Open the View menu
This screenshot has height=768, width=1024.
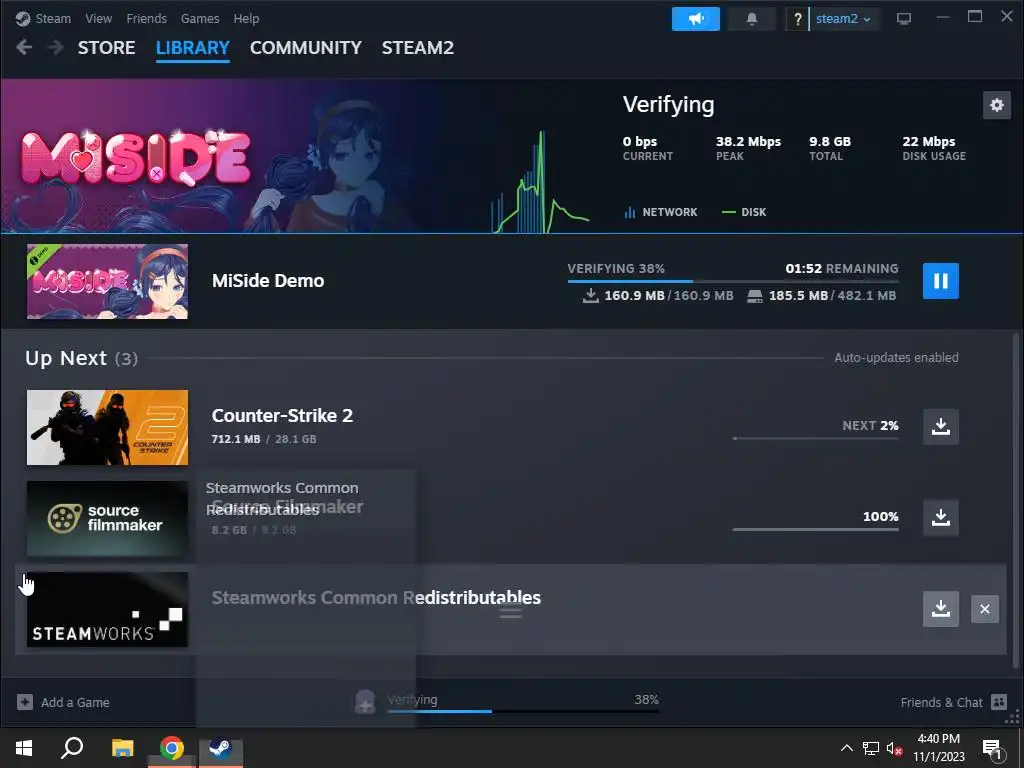click(x=98, y=18)
